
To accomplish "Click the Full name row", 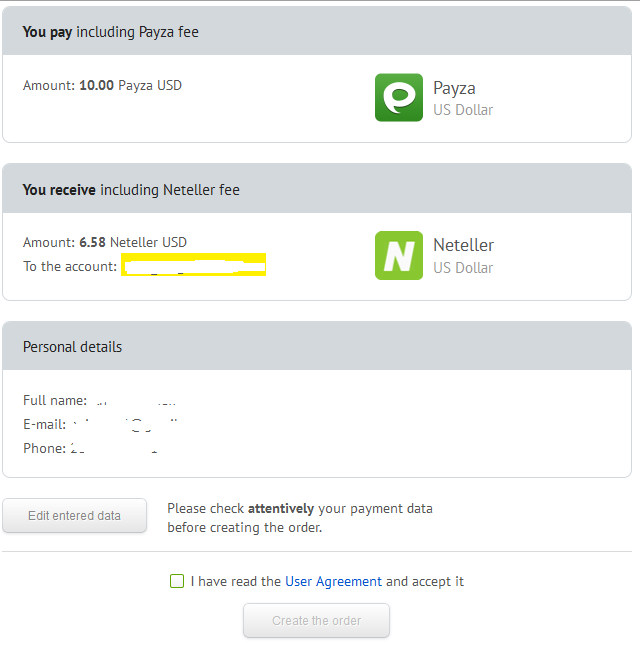I will pyautogui.click(x=100, y=400).
